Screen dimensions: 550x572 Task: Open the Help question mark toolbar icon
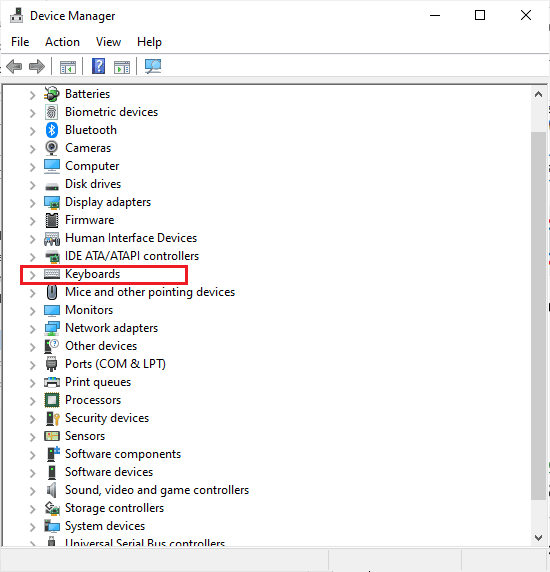98,66
